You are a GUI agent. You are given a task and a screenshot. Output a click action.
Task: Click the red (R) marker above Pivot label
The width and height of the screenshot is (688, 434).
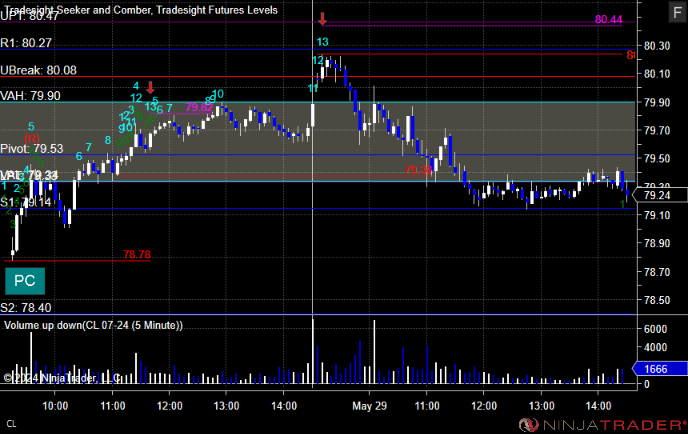[x=32, y=139]
